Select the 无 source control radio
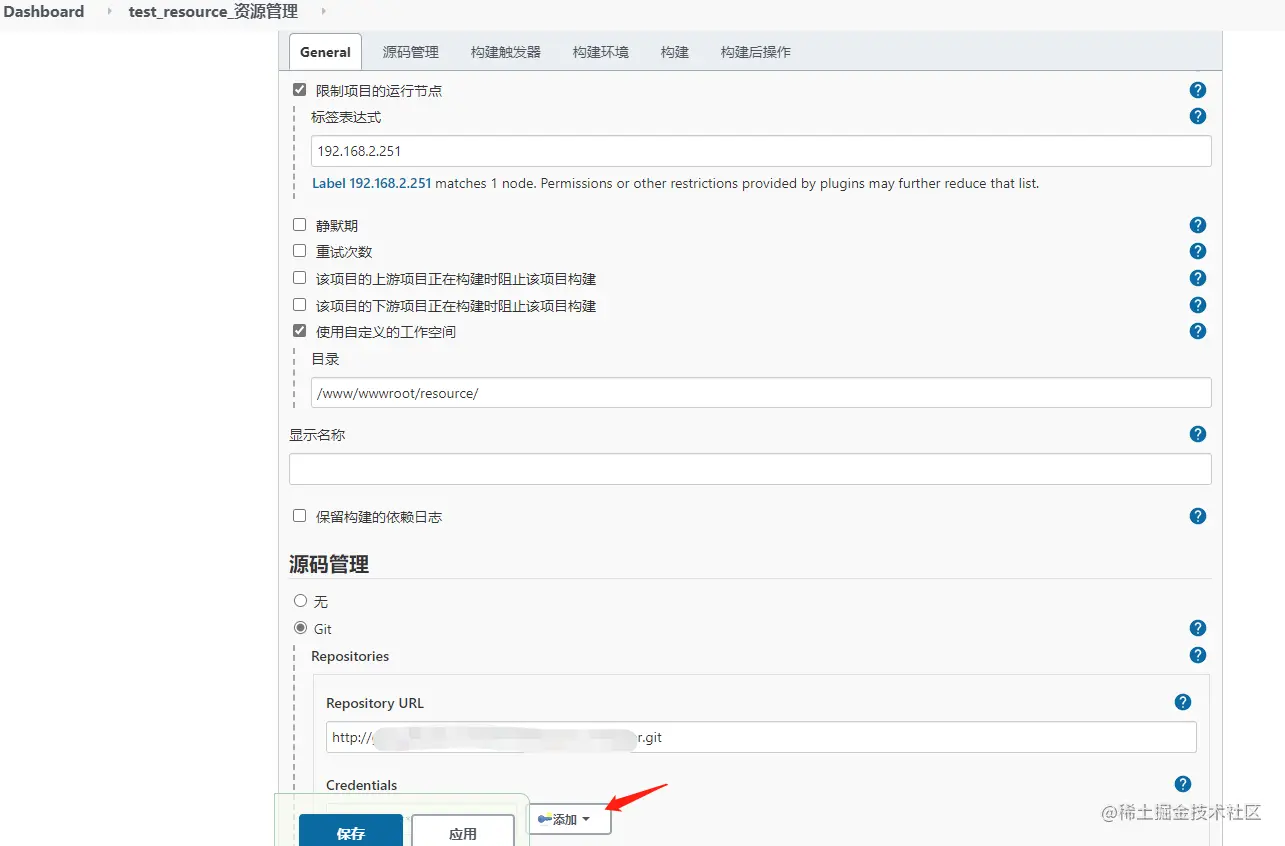 coord(300,601)
